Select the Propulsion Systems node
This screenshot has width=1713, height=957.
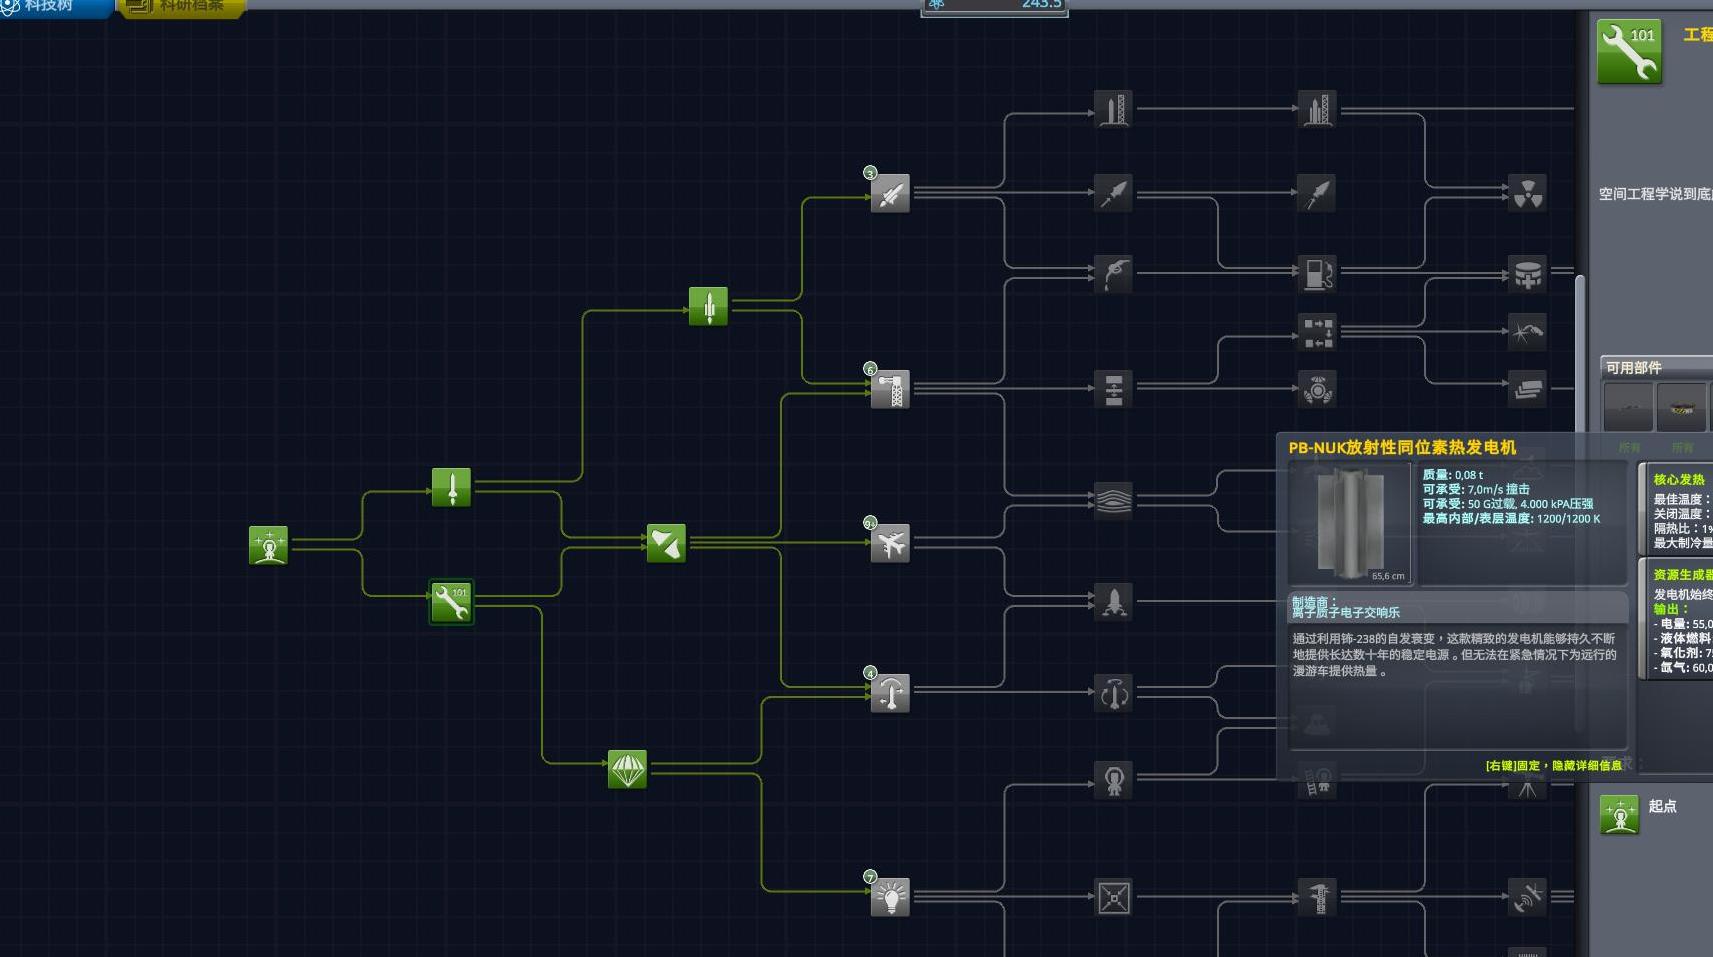1113,193
